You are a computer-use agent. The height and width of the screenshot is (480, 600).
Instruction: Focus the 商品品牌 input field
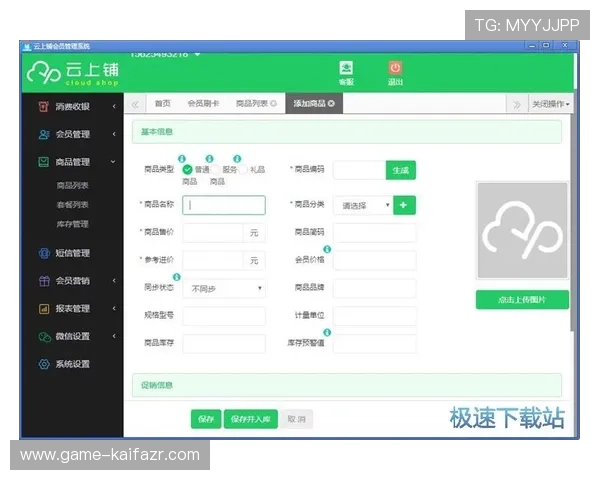(375, 288)
